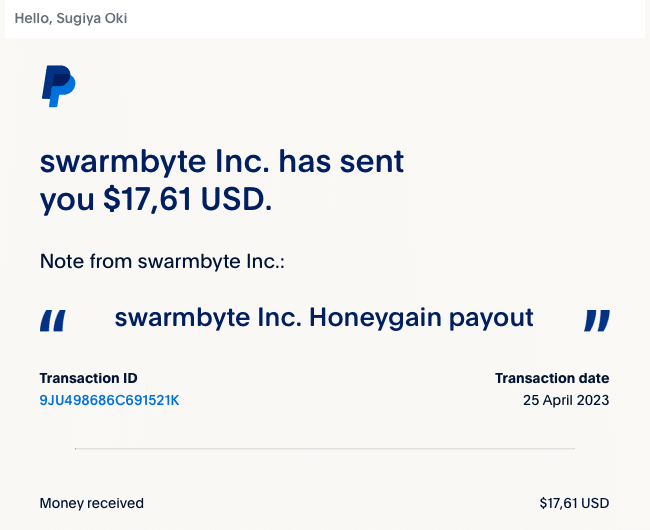Click the 'Money received' row label
Viewport: 650px width, 530px height.
point(92,503)
